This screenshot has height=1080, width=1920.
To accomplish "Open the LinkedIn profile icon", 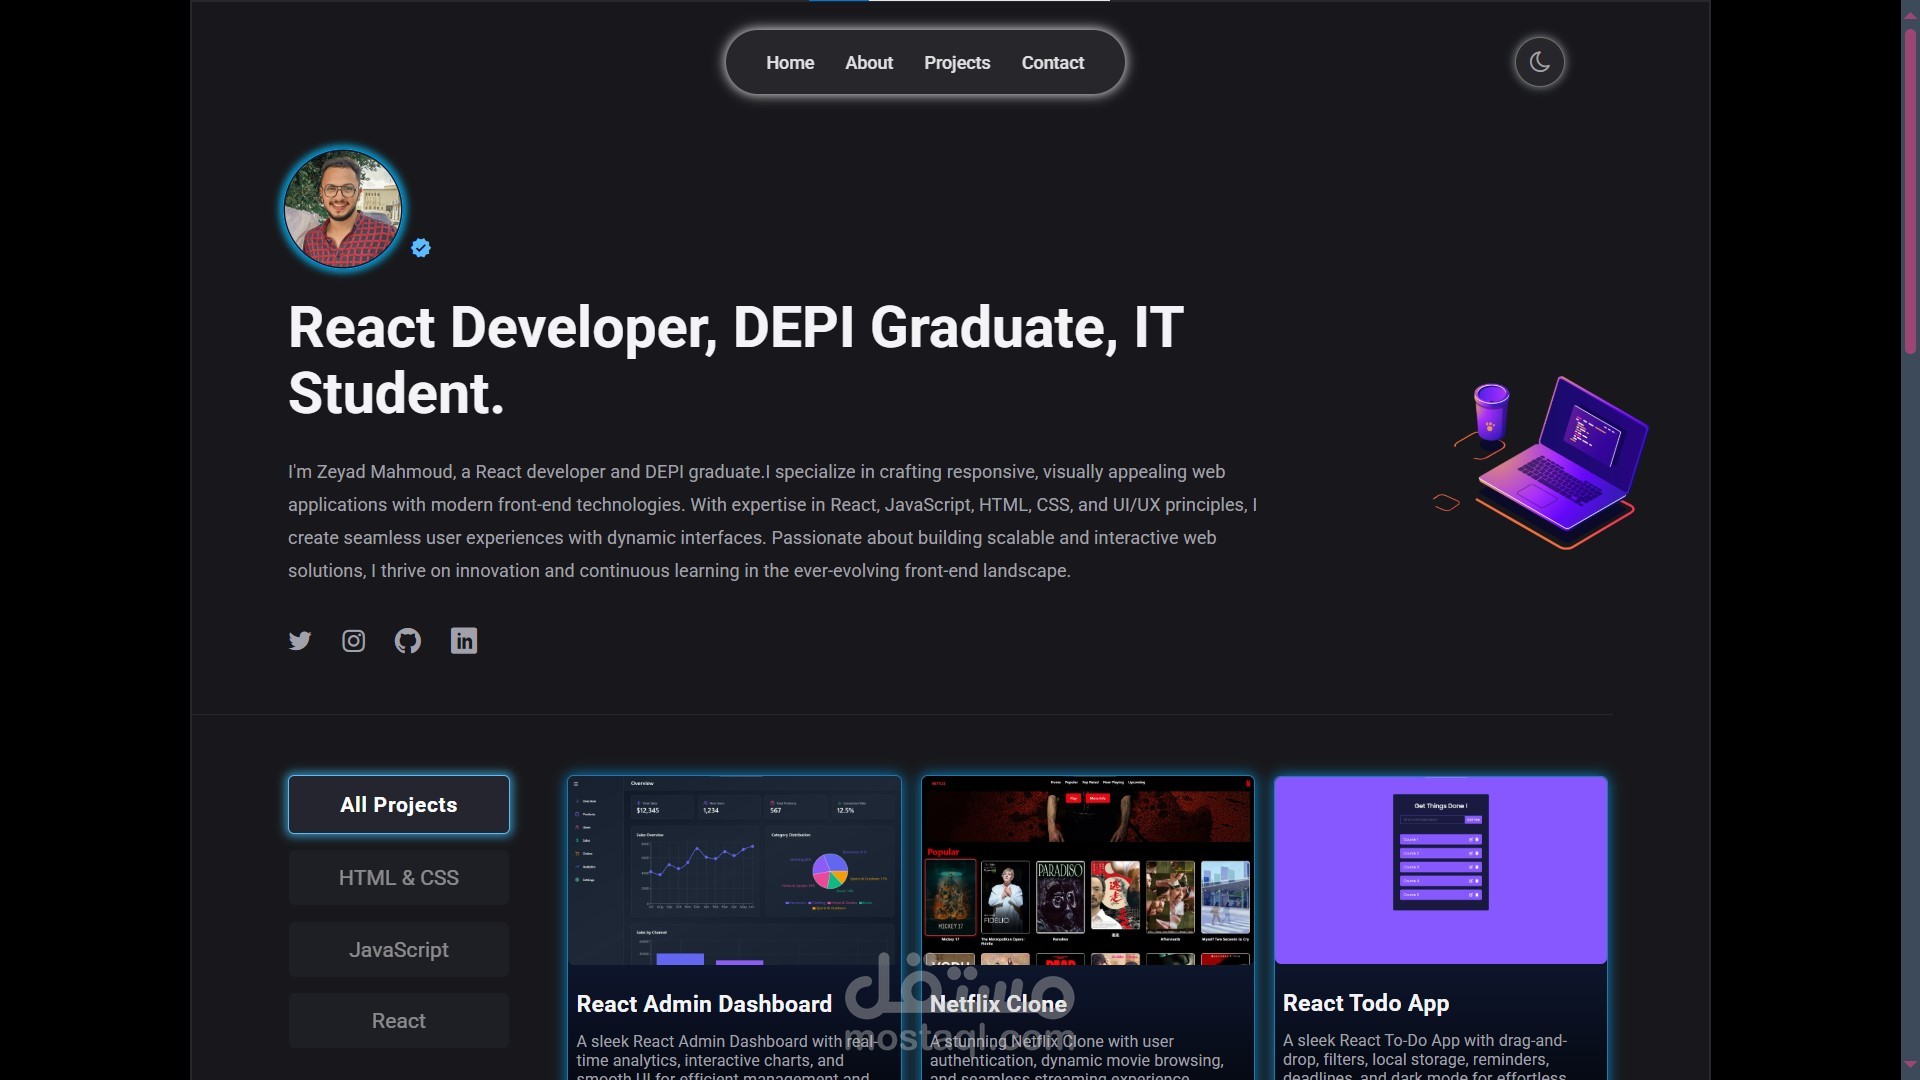I will pyautogui.click(x=464, y=641).
